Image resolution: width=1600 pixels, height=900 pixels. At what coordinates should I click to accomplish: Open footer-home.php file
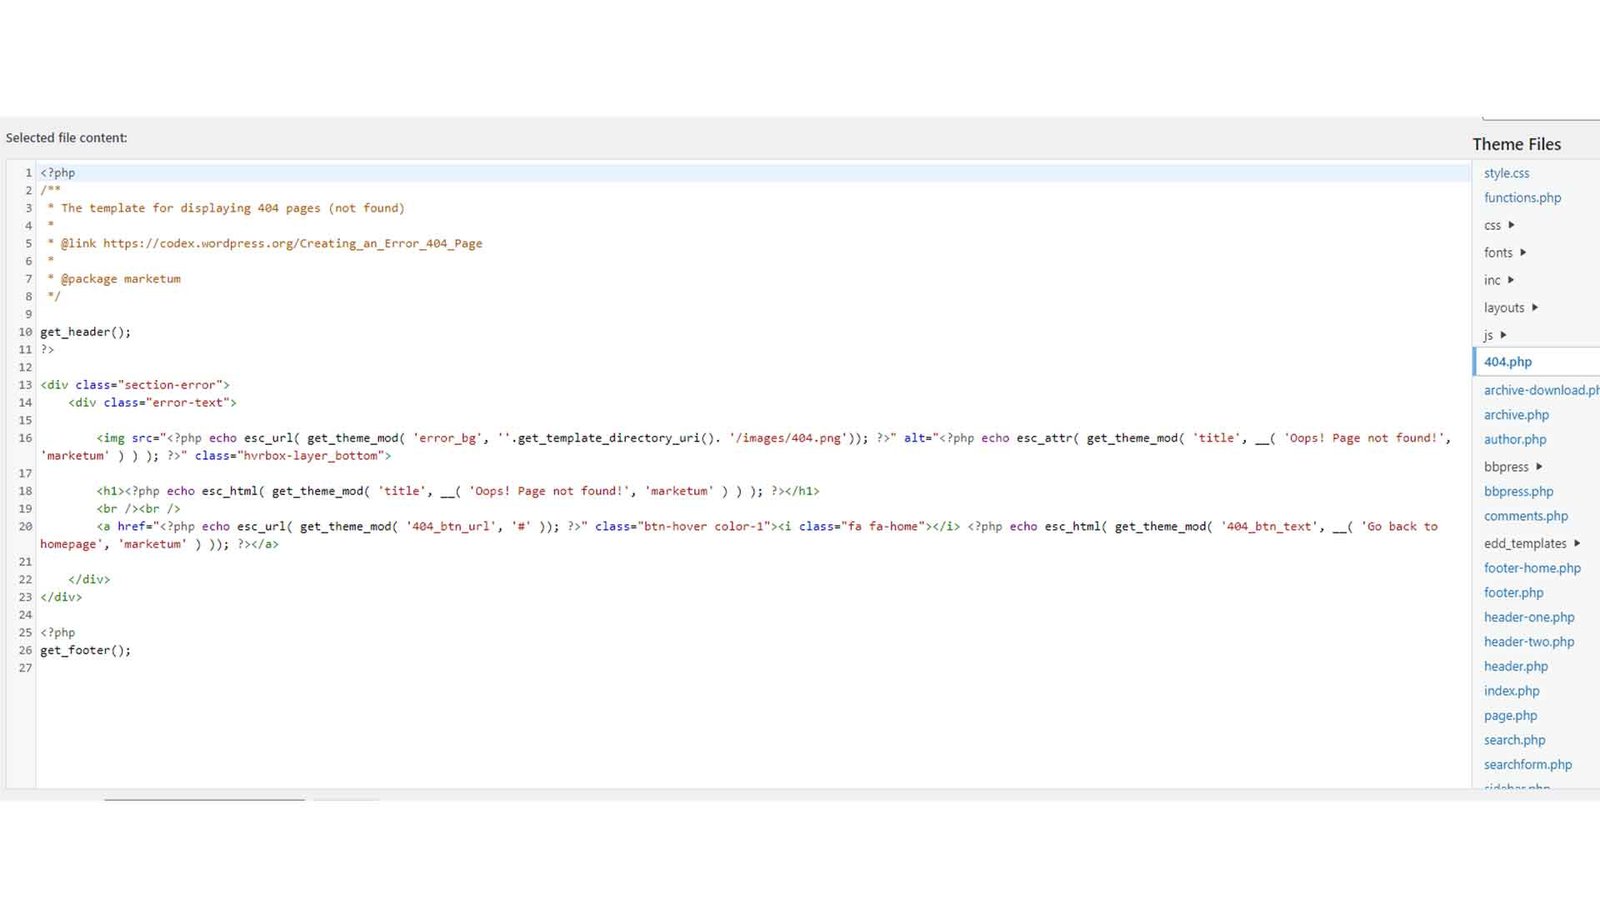coord(1532,568)
